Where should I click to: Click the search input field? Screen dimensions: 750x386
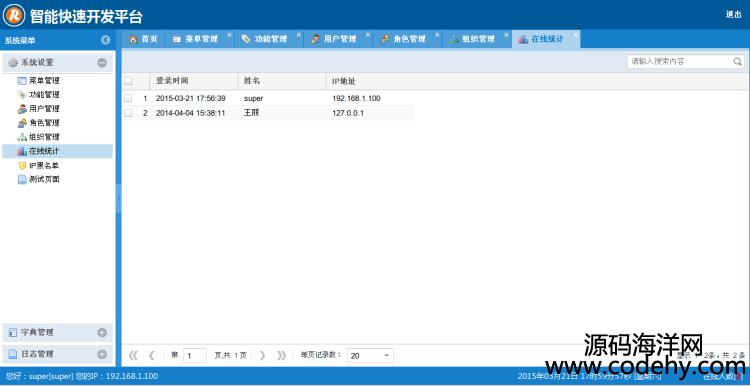(680, 61)
